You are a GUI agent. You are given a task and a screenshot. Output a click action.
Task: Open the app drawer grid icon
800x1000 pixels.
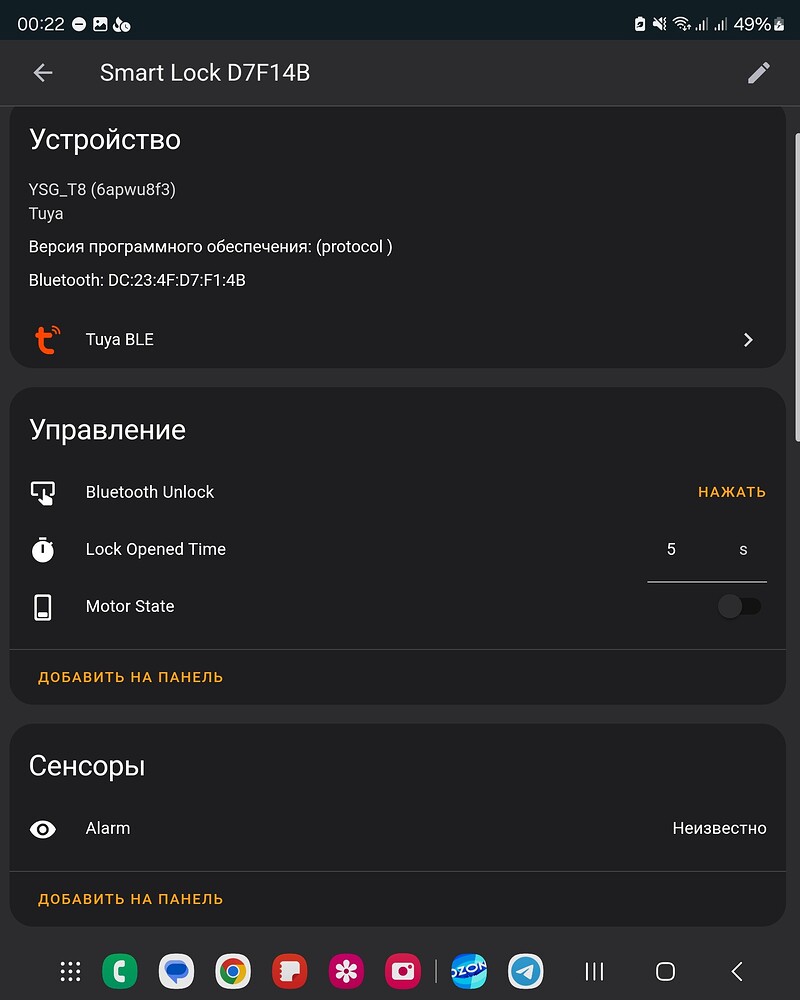[70, 971]
